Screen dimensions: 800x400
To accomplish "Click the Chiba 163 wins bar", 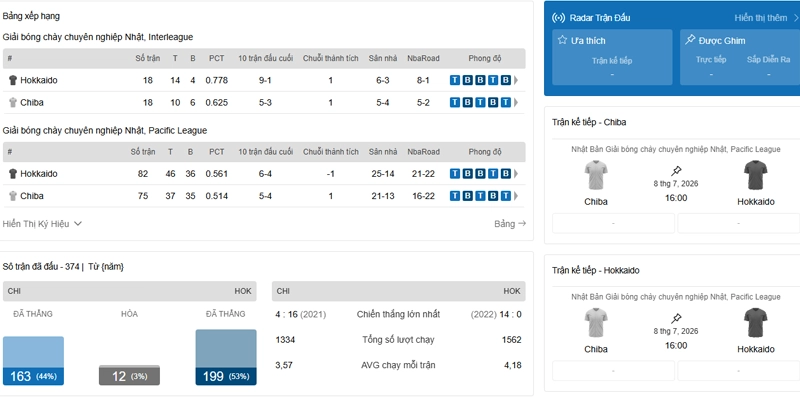I will point(33,361).
